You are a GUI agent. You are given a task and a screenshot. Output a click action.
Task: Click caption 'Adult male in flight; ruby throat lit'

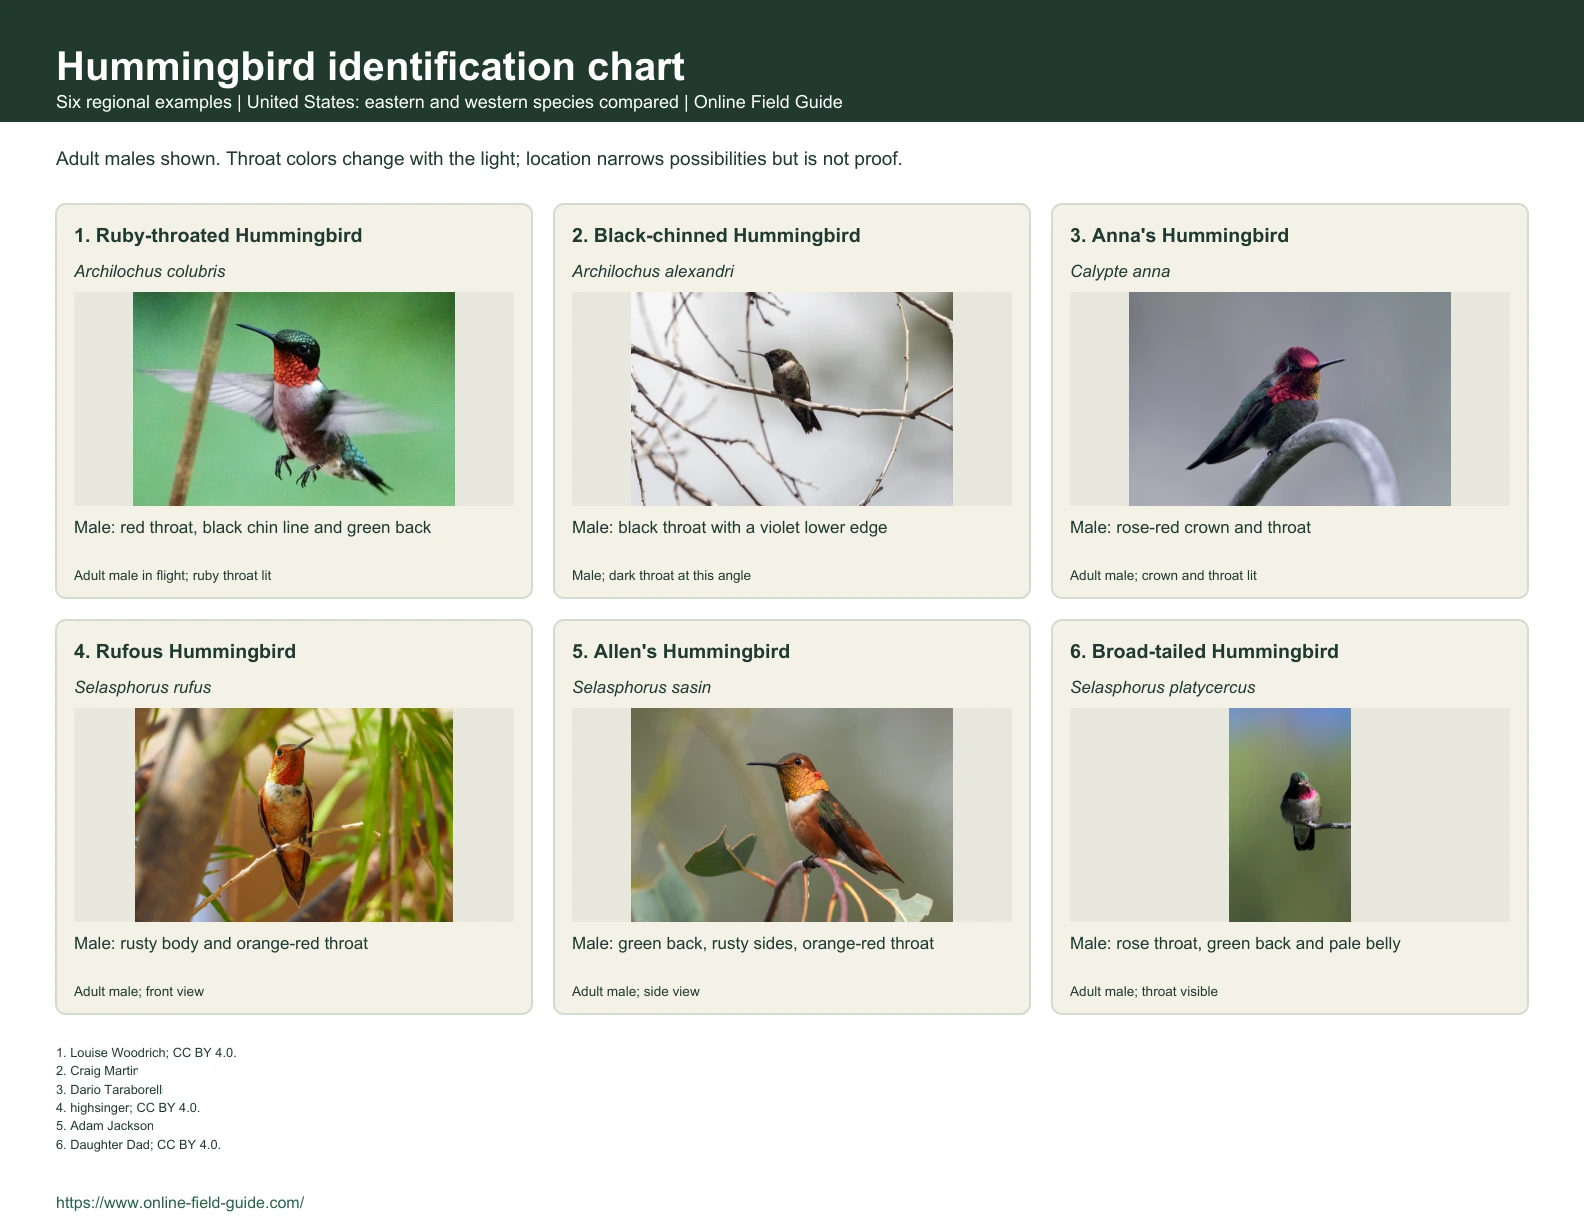(x=172, y=575)
